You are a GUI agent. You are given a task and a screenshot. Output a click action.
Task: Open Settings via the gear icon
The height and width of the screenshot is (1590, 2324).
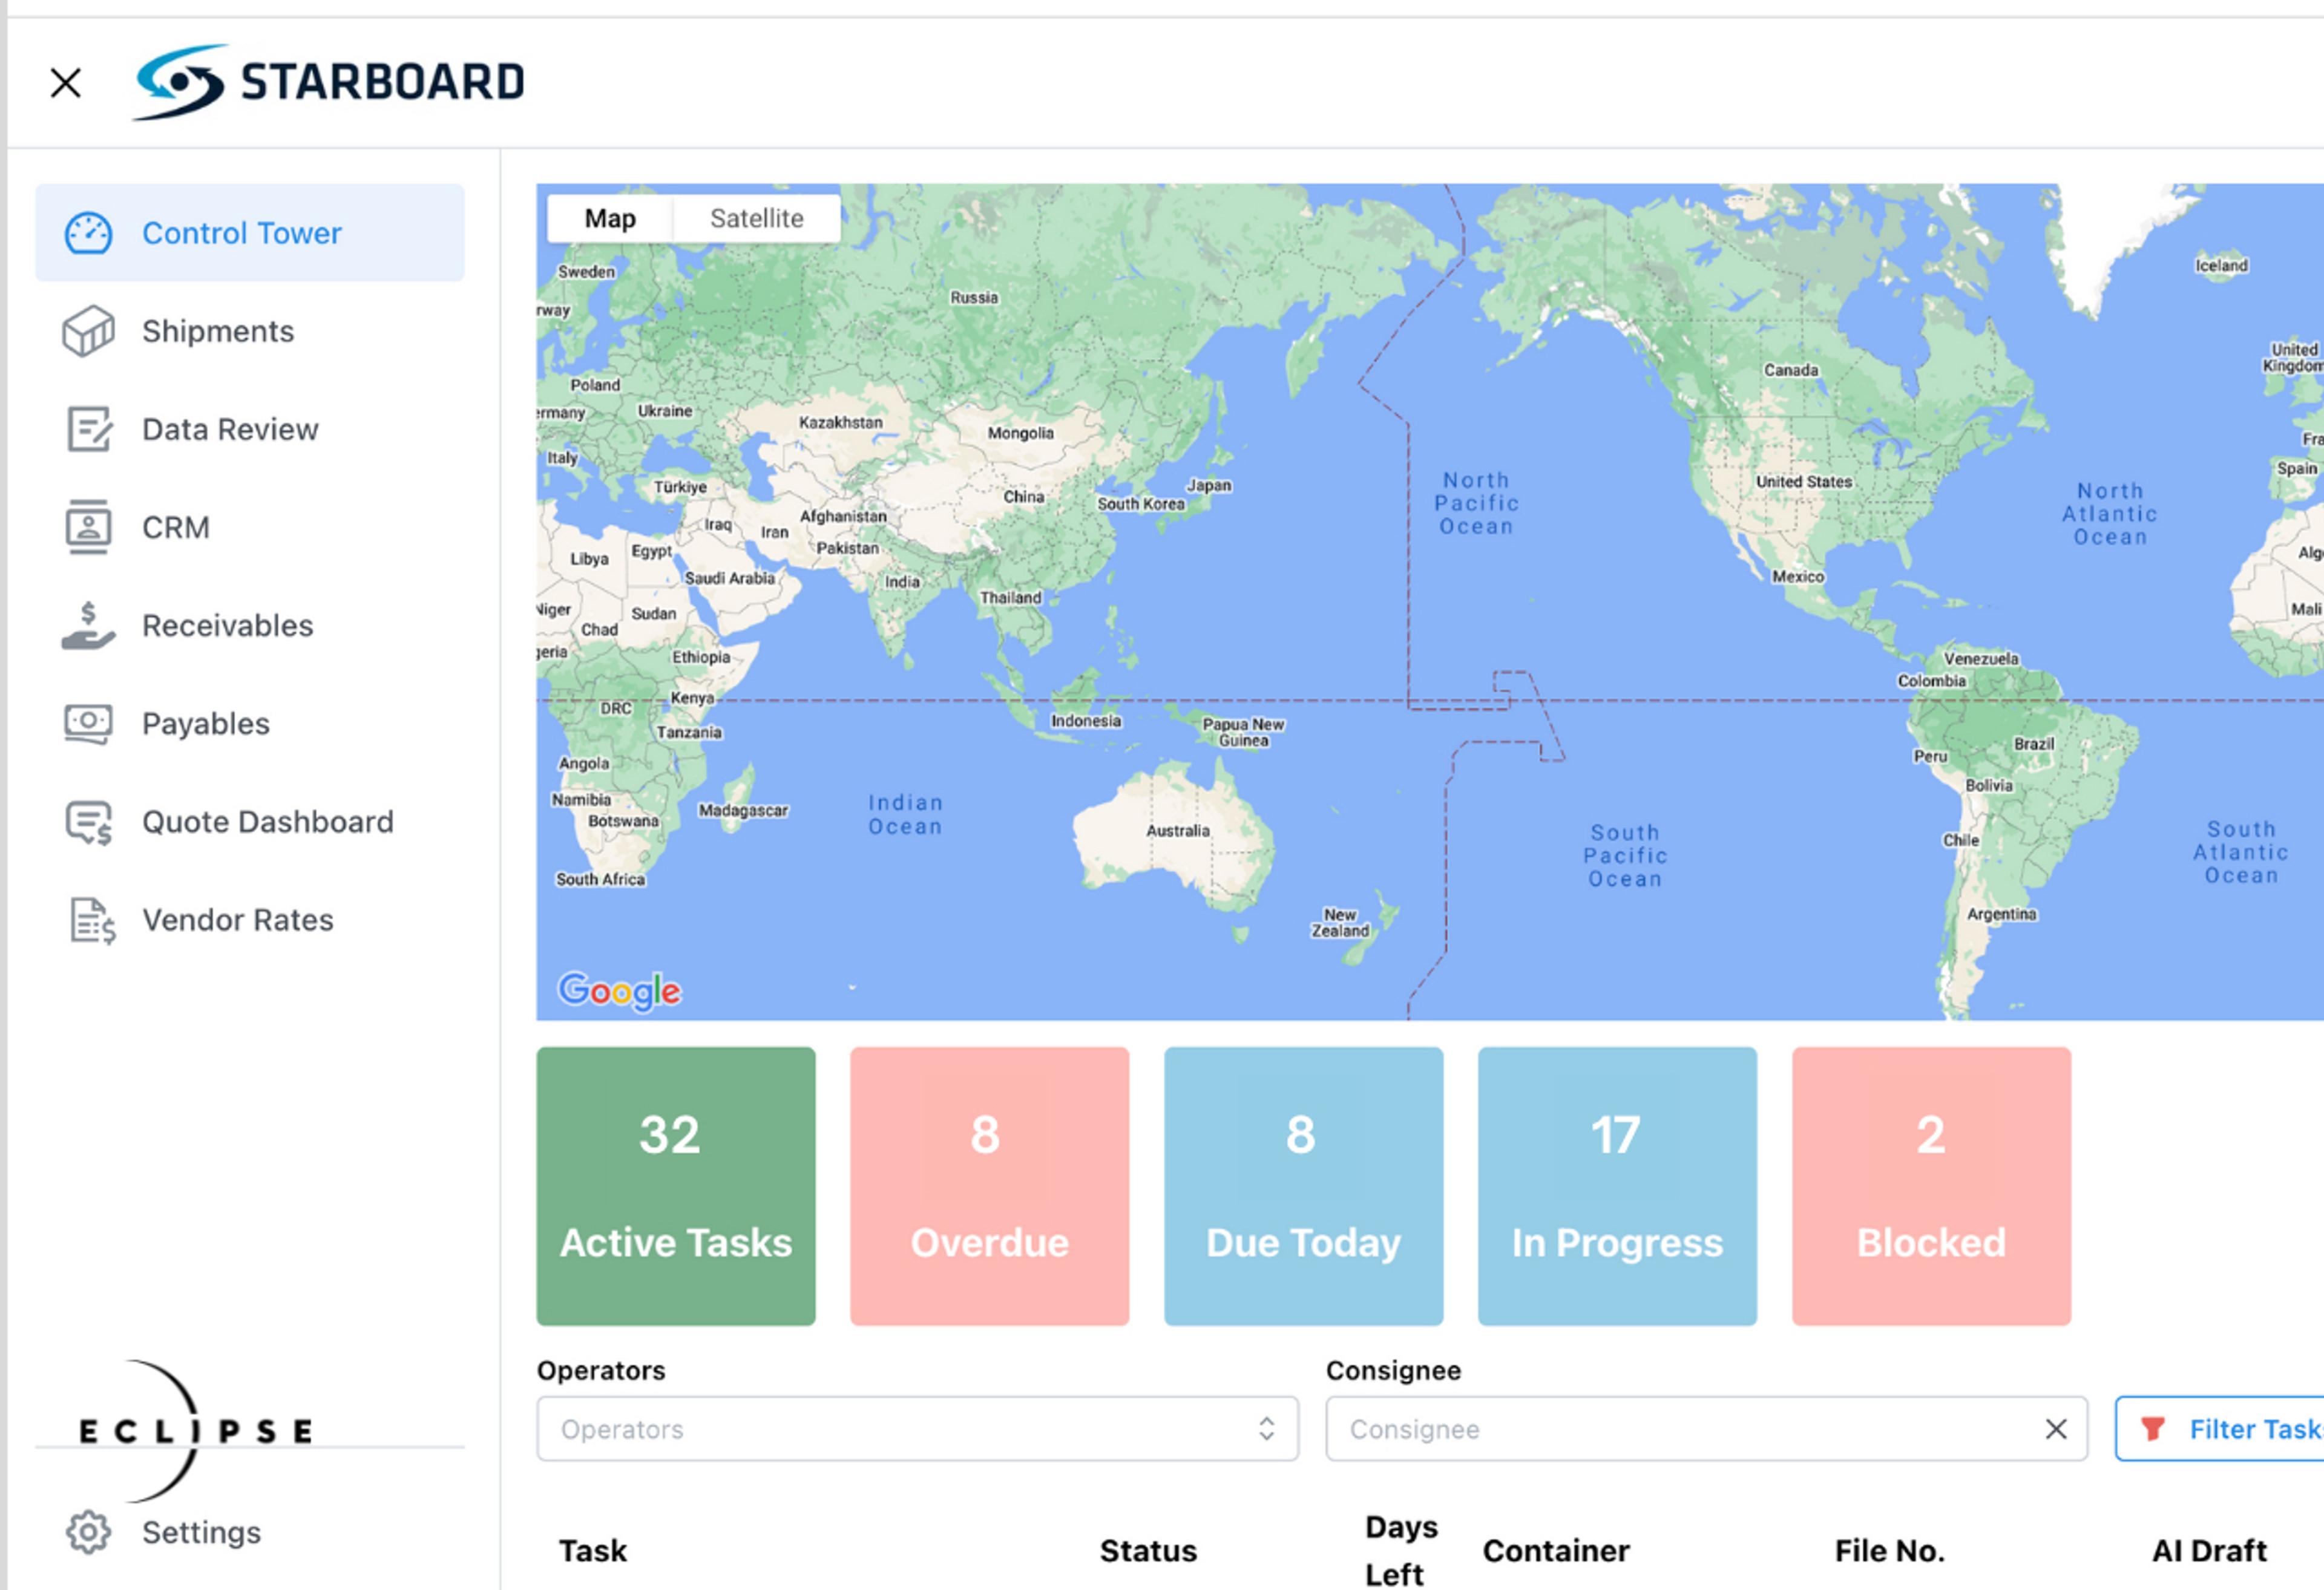click(88, 1532)
